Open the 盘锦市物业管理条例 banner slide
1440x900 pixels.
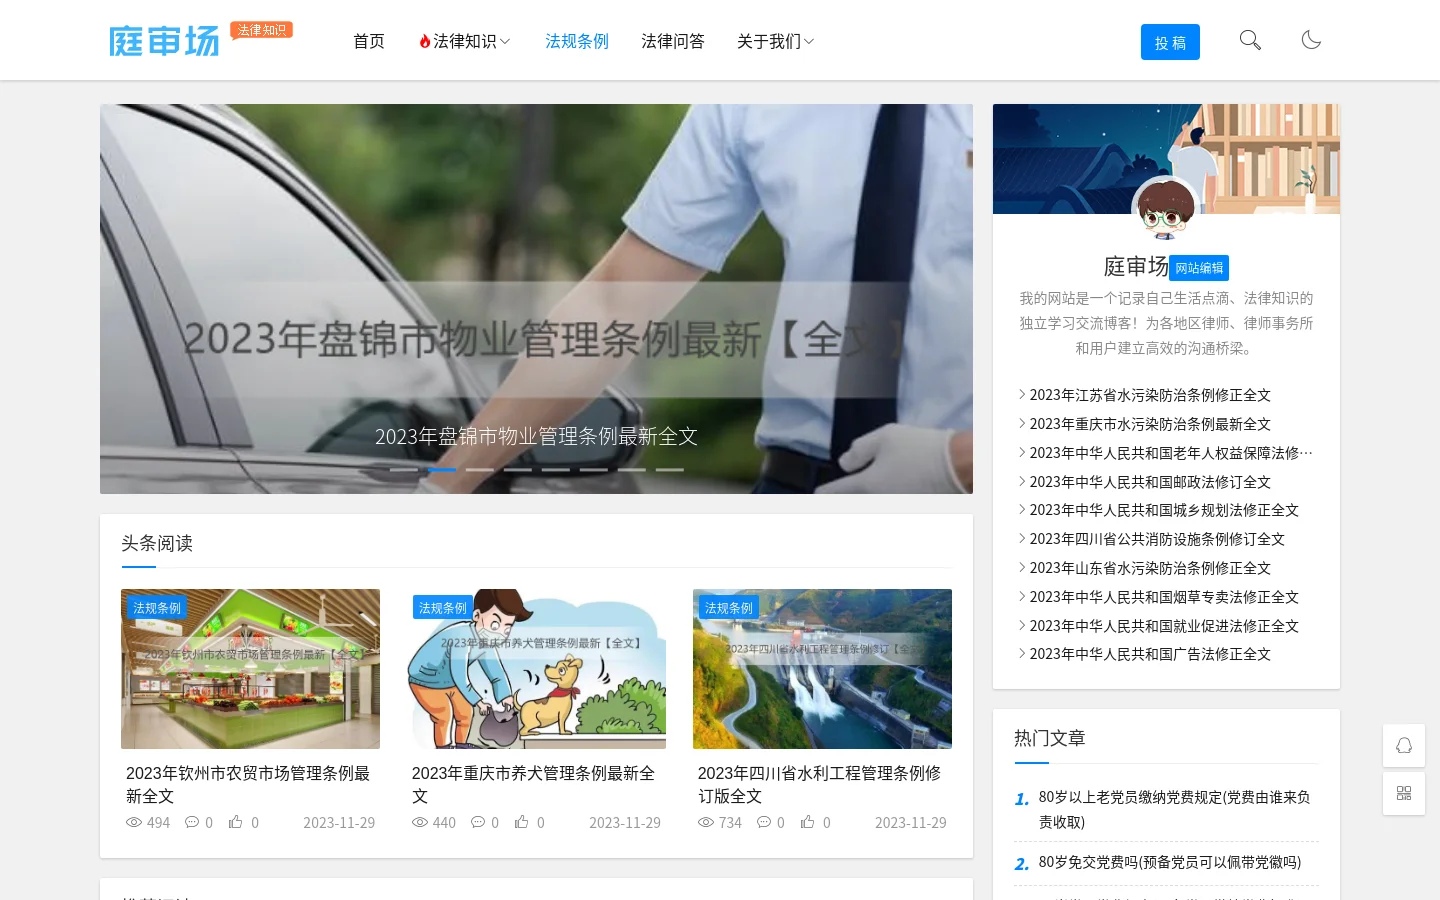pos(536,299)
